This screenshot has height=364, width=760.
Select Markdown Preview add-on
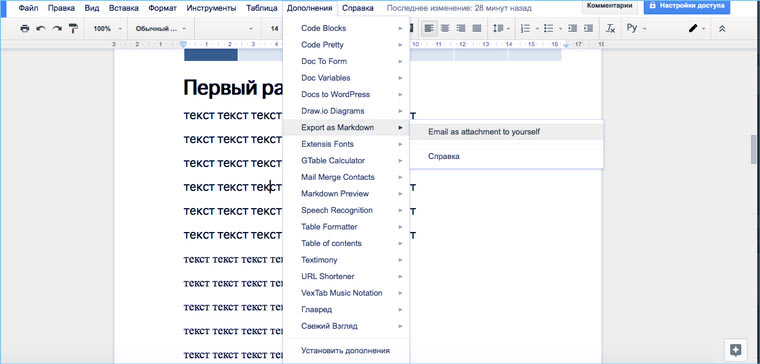click(346, 193)
